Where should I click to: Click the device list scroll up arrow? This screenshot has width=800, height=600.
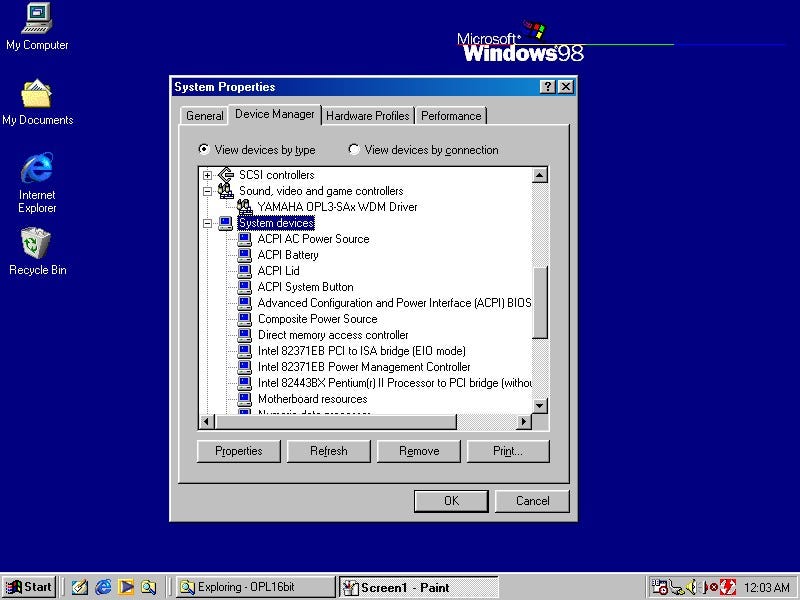pos(540,175)
